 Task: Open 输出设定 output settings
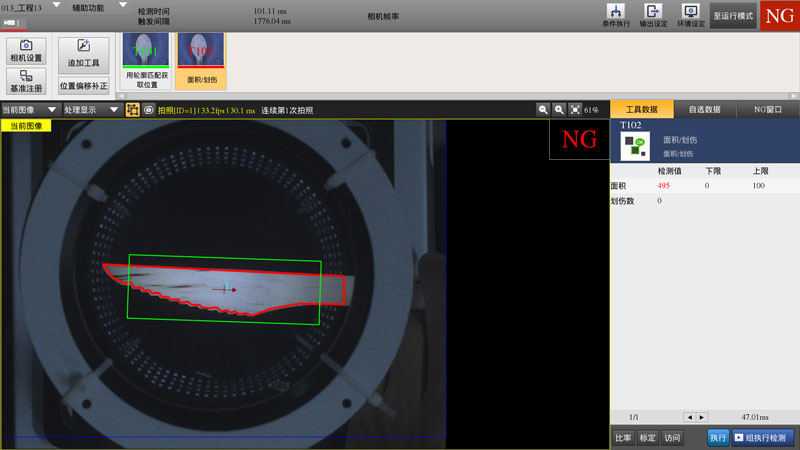(653, 15)
